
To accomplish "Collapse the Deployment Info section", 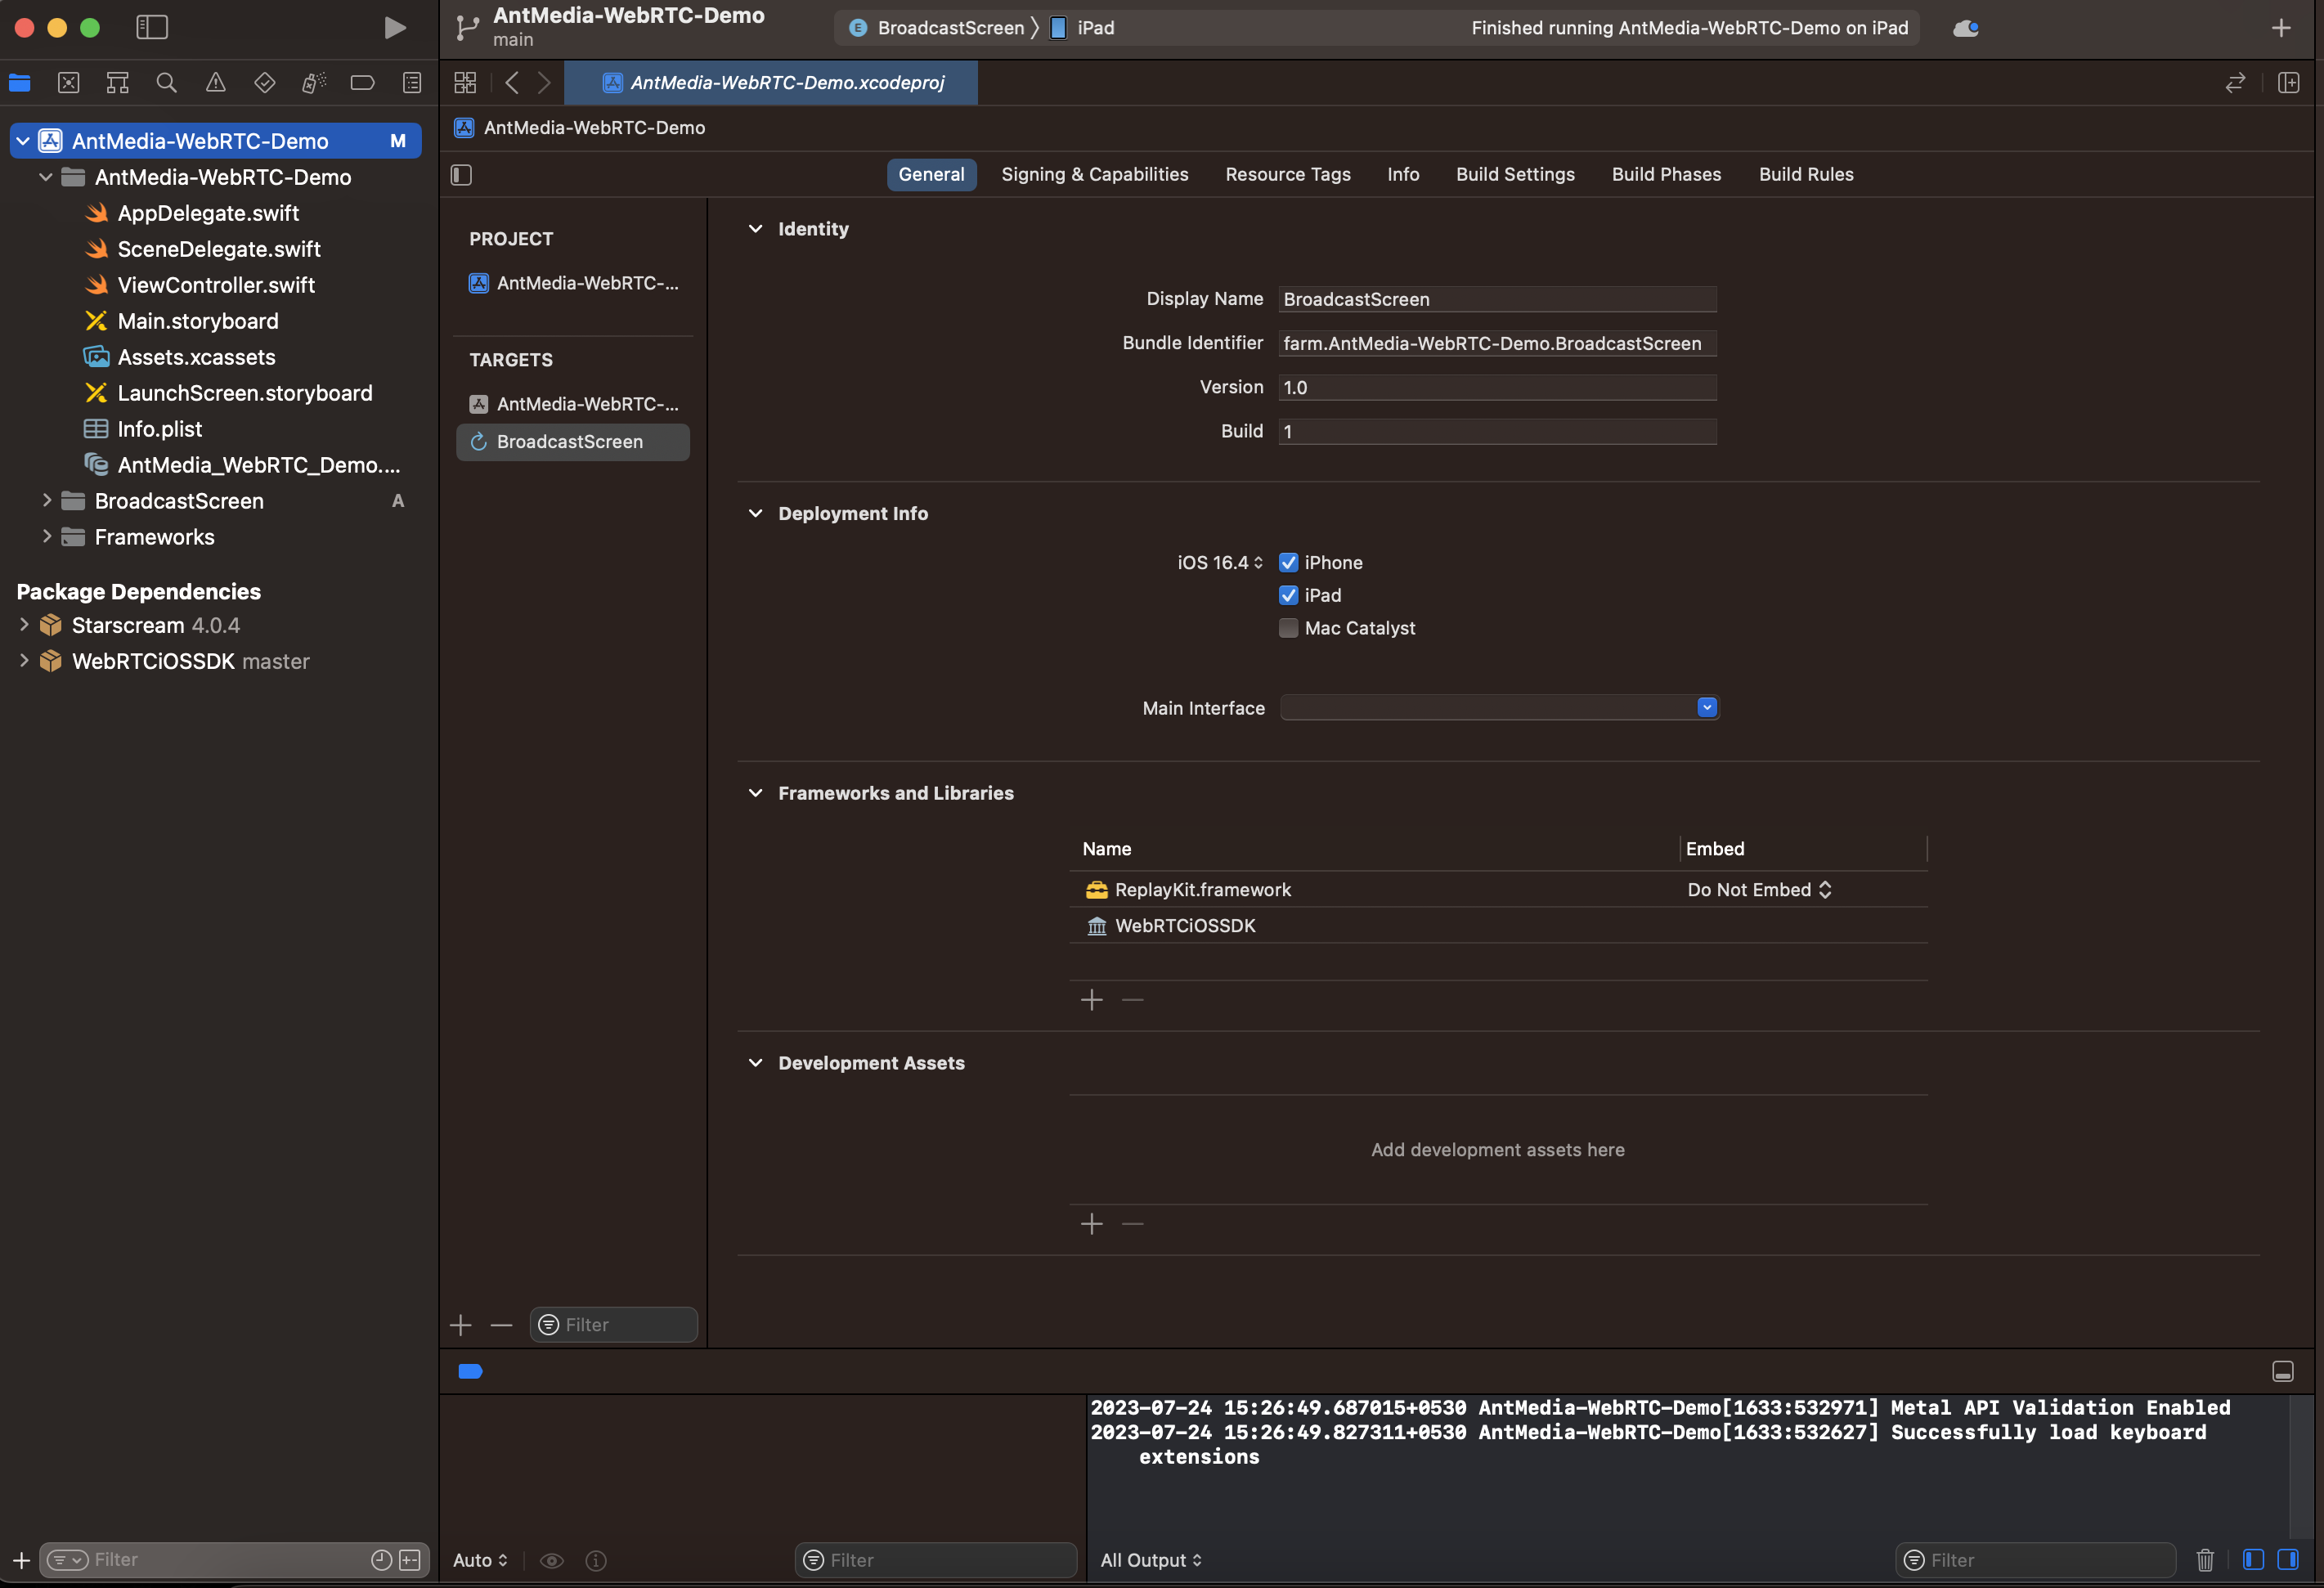I will point(755,513).
